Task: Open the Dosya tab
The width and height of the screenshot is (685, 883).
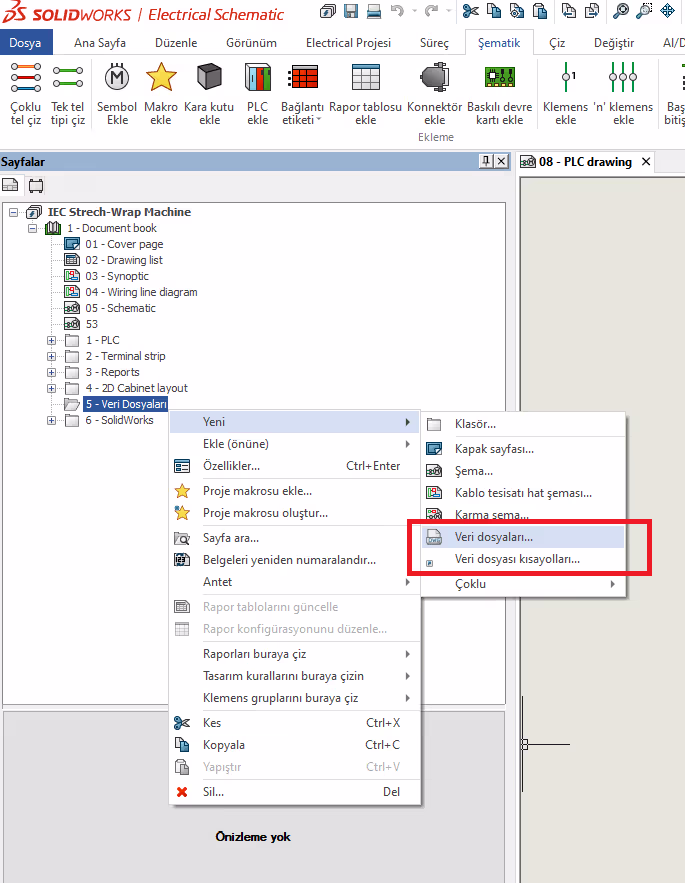Action: coord(25,43)
